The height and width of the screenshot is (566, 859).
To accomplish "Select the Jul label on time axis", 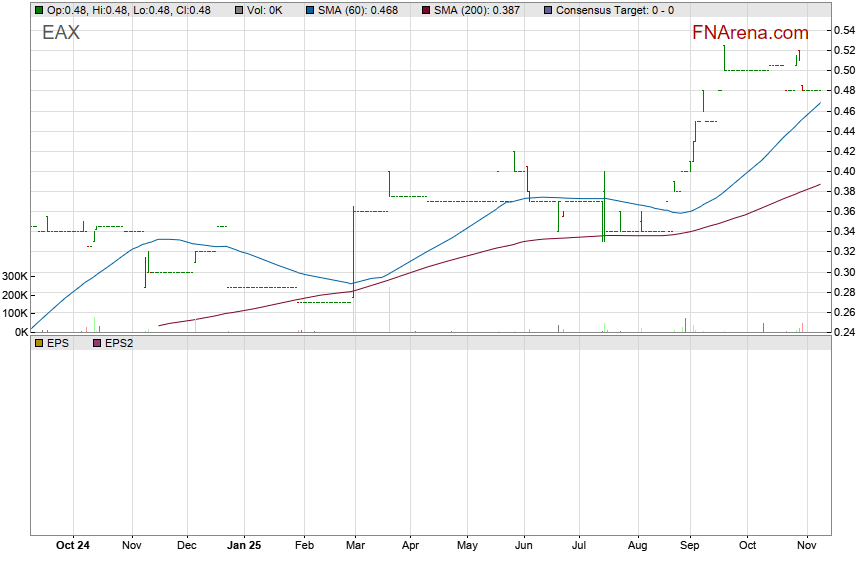I will (579, 546).
